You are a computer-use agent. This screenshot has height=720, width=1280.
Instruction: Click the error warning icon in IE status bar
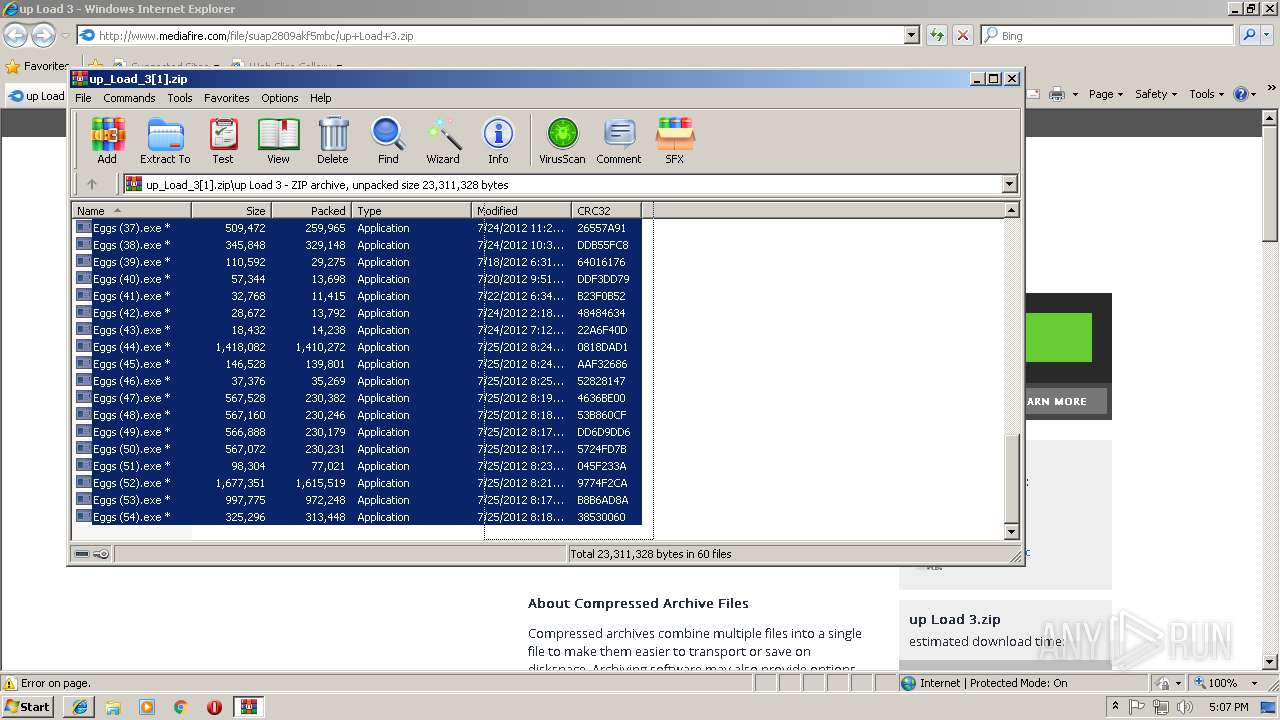point(10,683)
